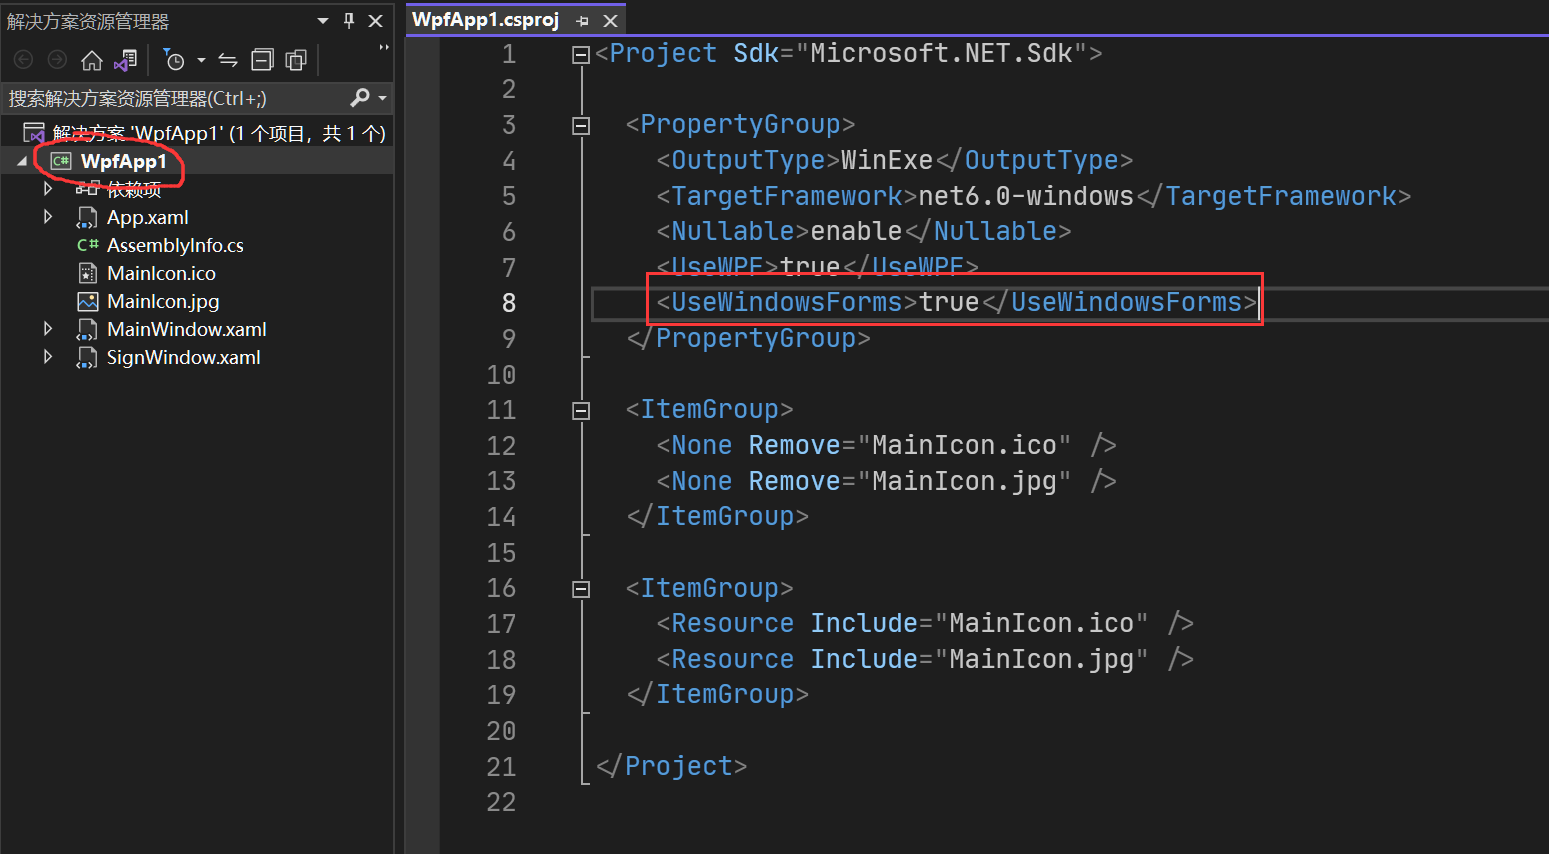This screenshot has width=1549, height=854.
Task: Switch to the WpfApp1.csproj tab
Action: (x=486, y=20)
